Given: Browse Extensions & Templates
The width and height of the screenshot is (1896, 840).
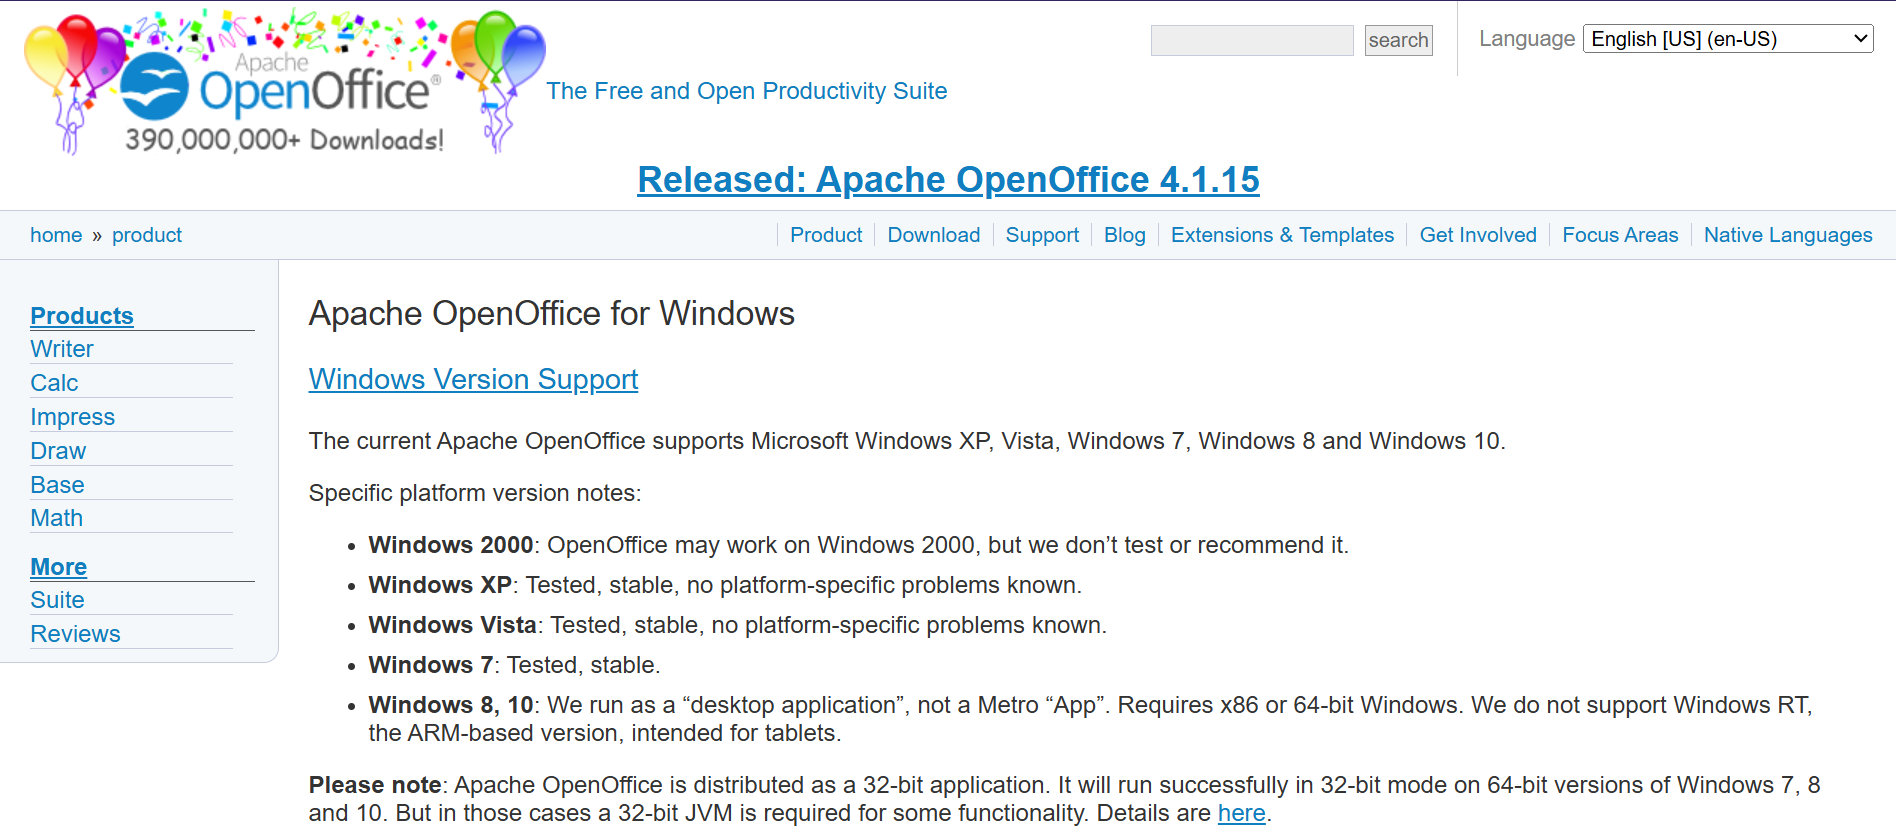Looking at the screenshot, I should (x=1282, y=235).
